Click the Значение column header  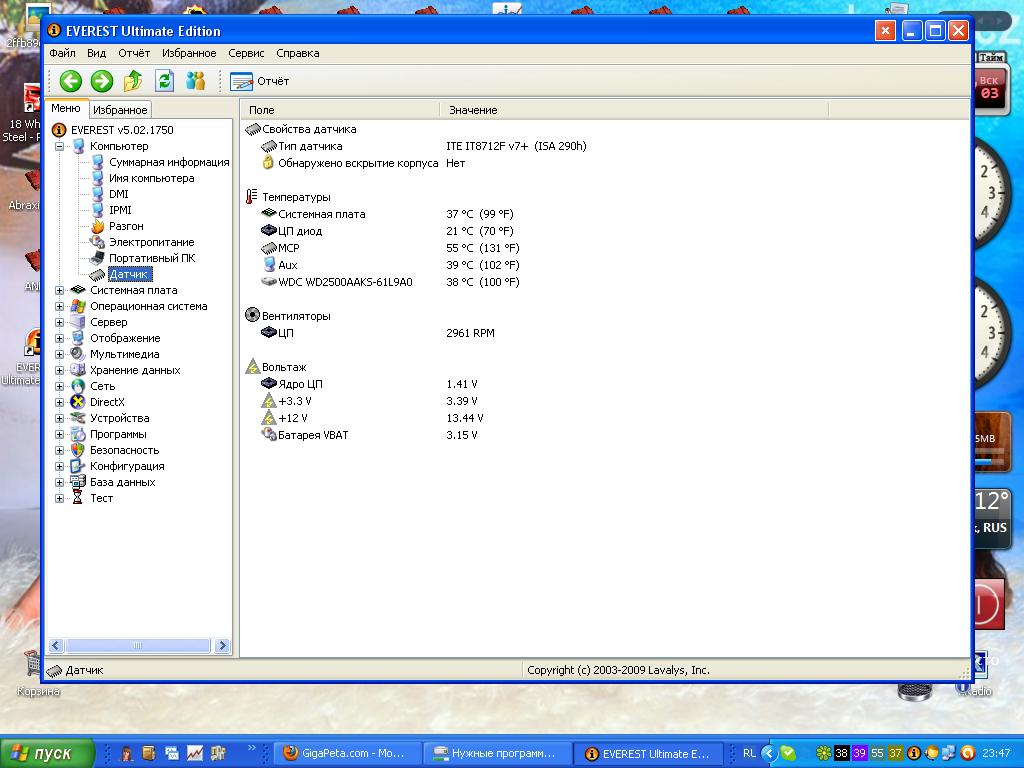473,110
